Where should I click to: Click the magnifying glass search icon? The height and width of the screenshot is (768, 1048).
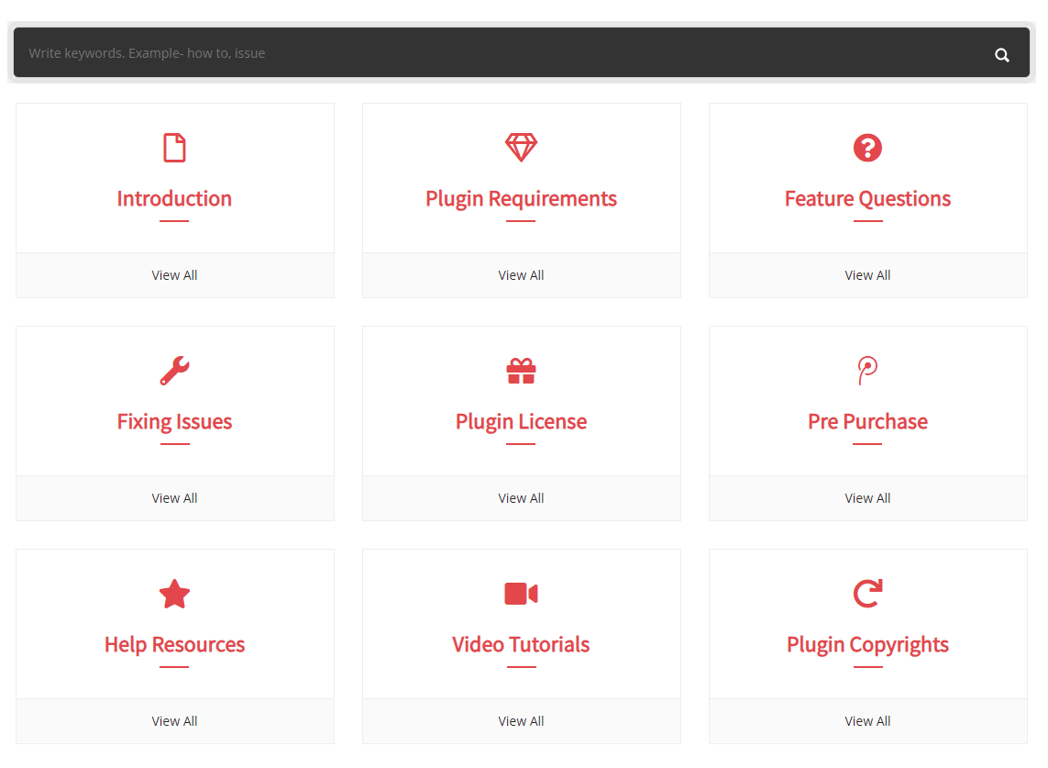click(x=1002, y=53)
